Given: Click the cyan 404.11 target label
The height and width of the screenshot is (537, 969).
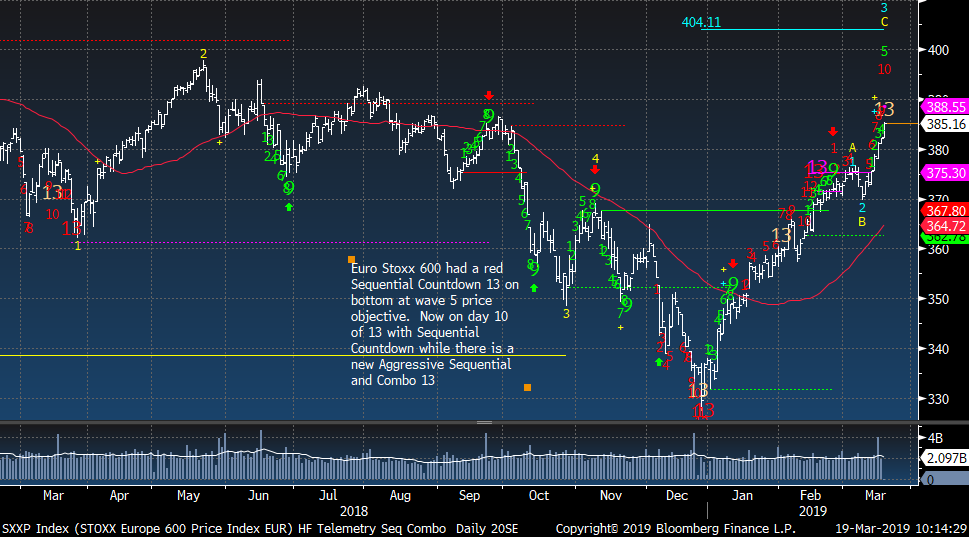Looking at the screenshot, I should [x=701, y=22].
